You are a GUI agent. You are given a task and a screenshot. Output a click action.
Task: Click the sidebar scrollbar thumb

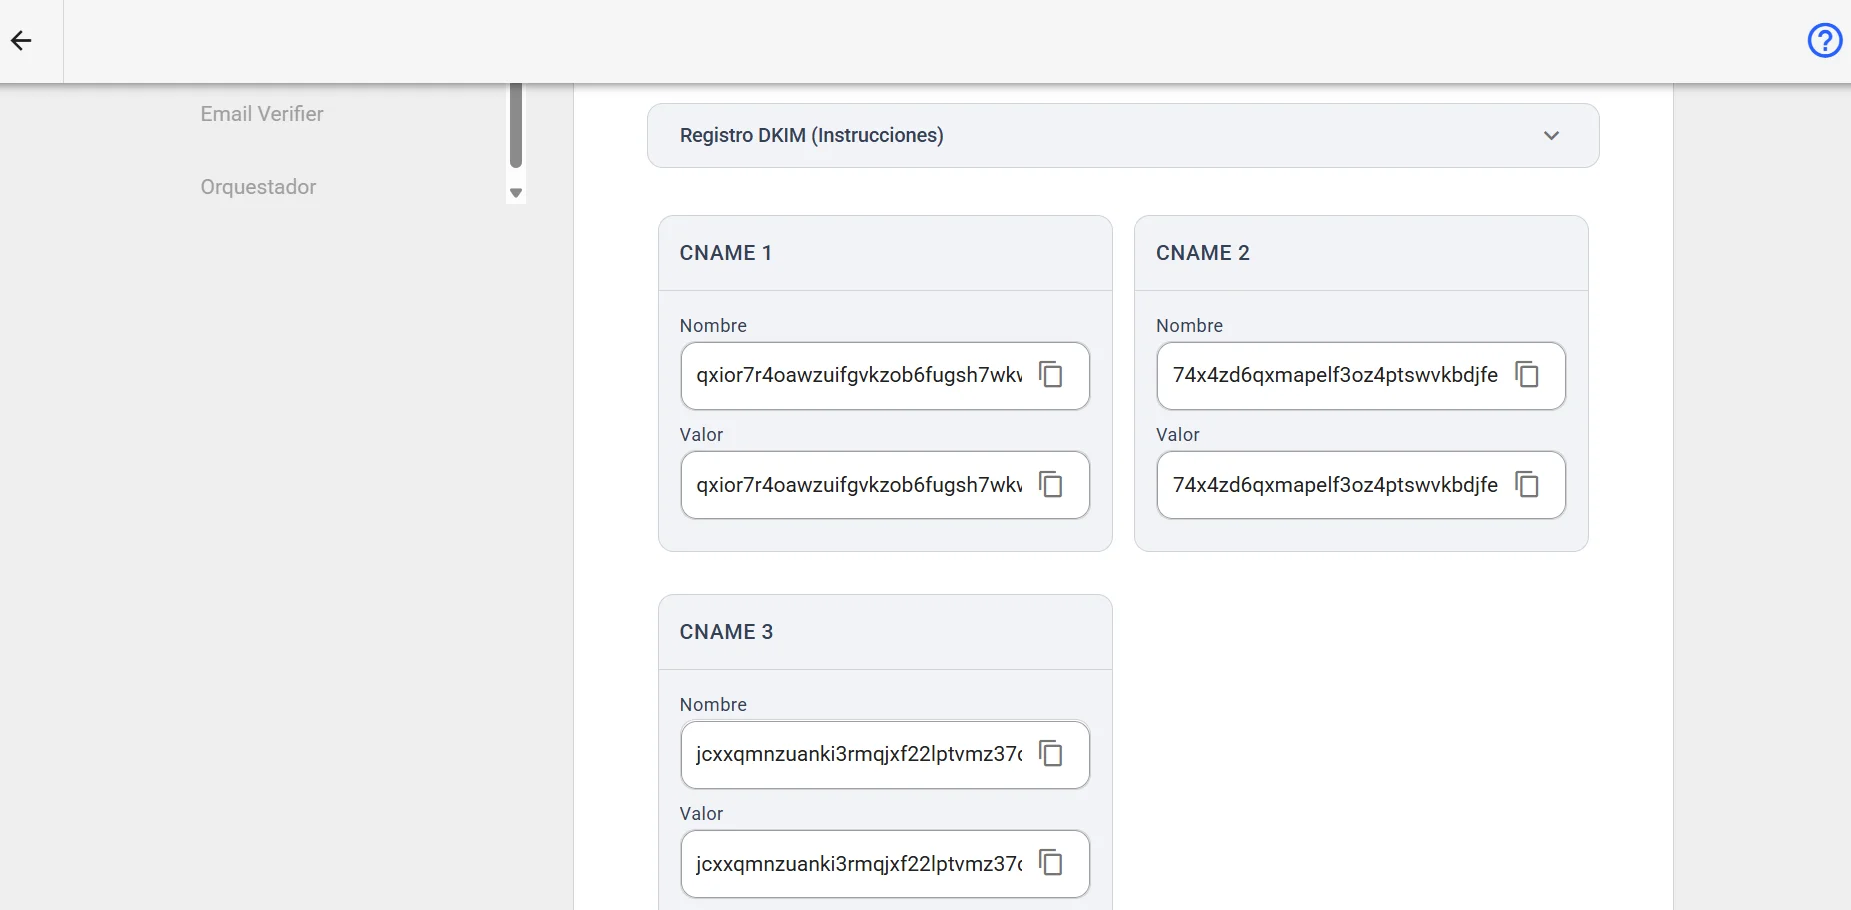click(516, 125)
